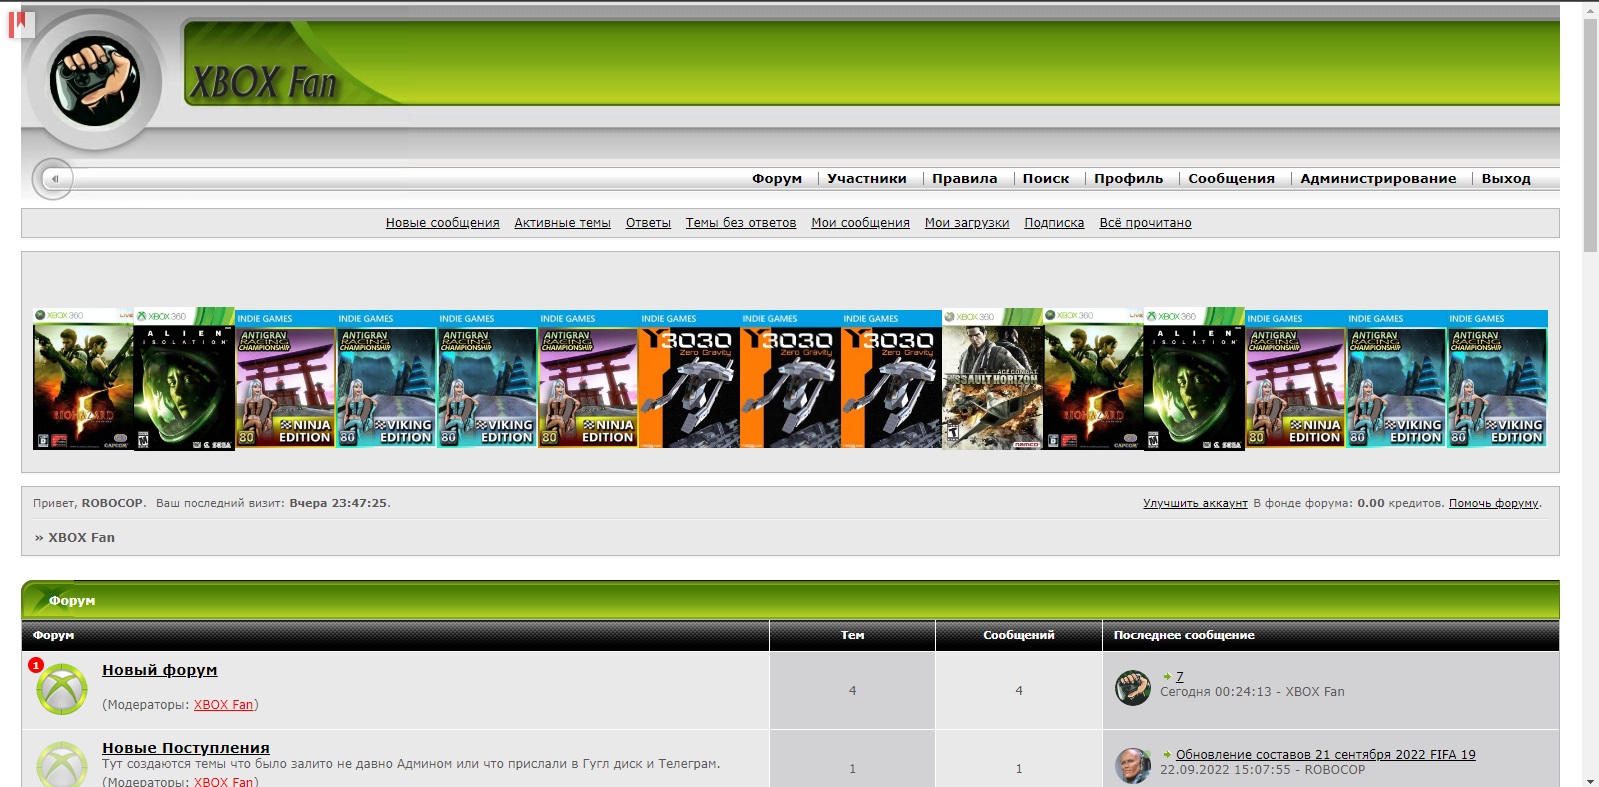Click the Улучшить аккаунт link
Image resolution: width=1599 pixels, height=787 pixels.
[1196, 503]
